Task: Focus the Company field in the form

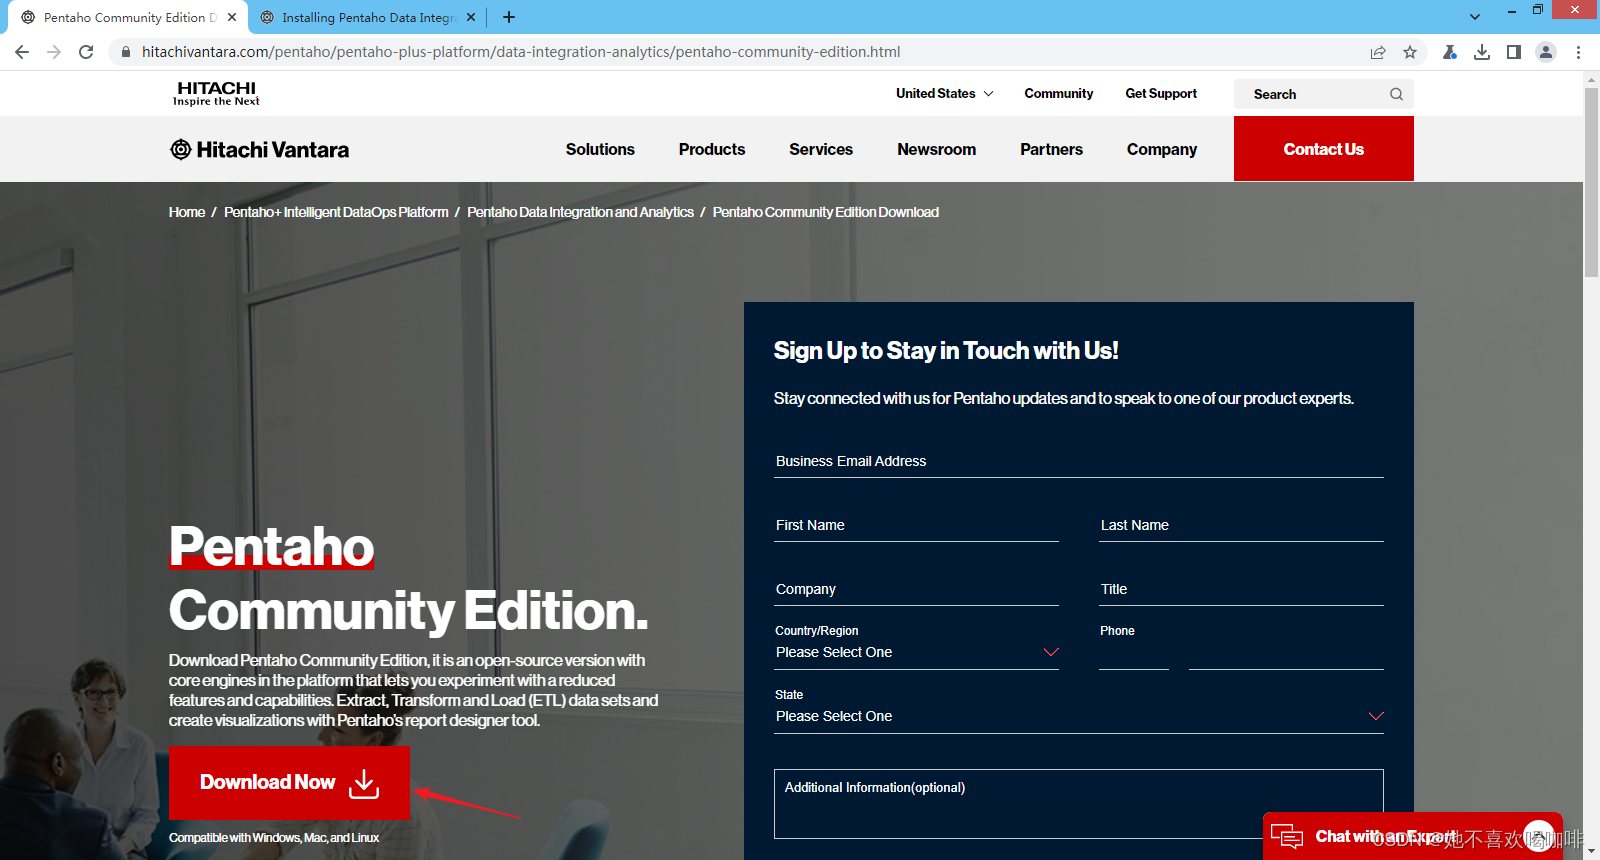Action: pyautogui.click(x=916, y=589)
